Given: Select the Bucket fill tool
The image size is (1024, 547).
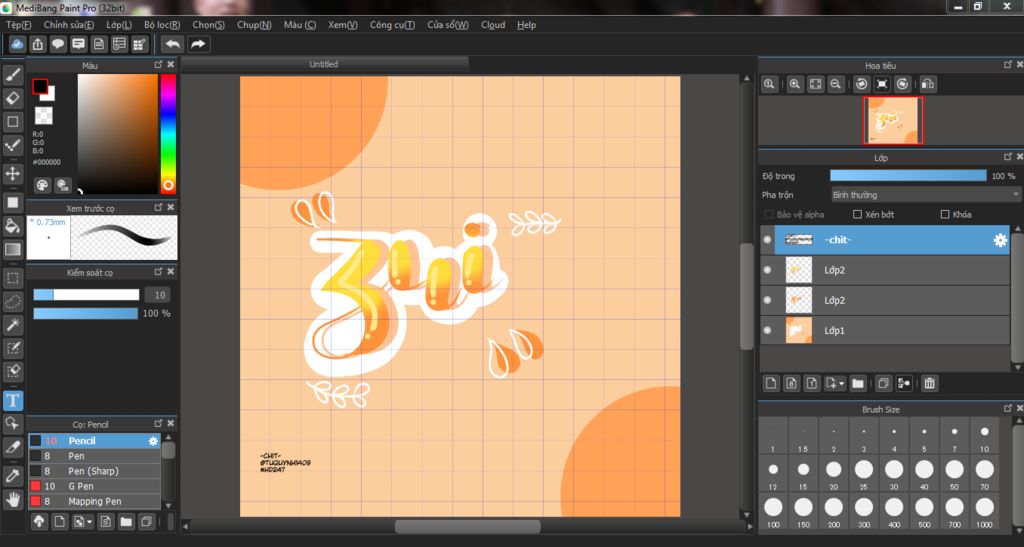Looking at the screenshot, I should pyautogui.click(x=12, y=226).
